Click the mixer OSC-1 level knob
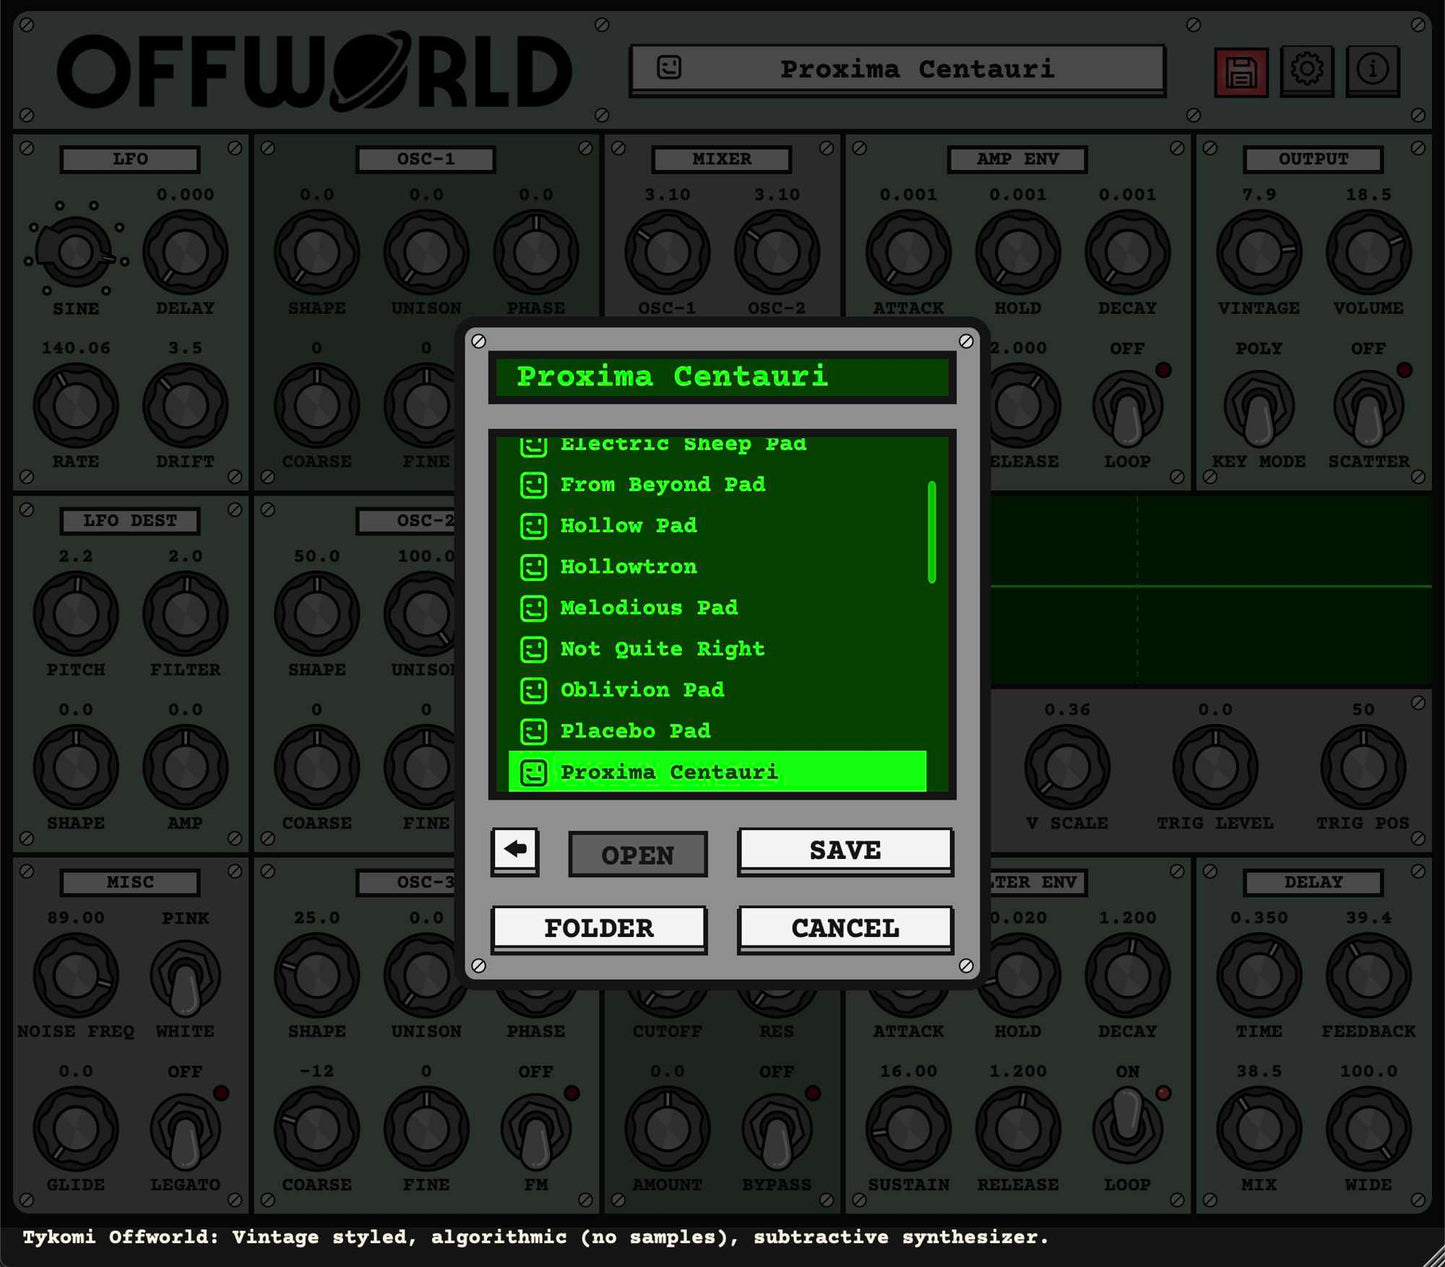Image resolution: width=1445 pixels, height=1267 pixels. pos(667,252)
